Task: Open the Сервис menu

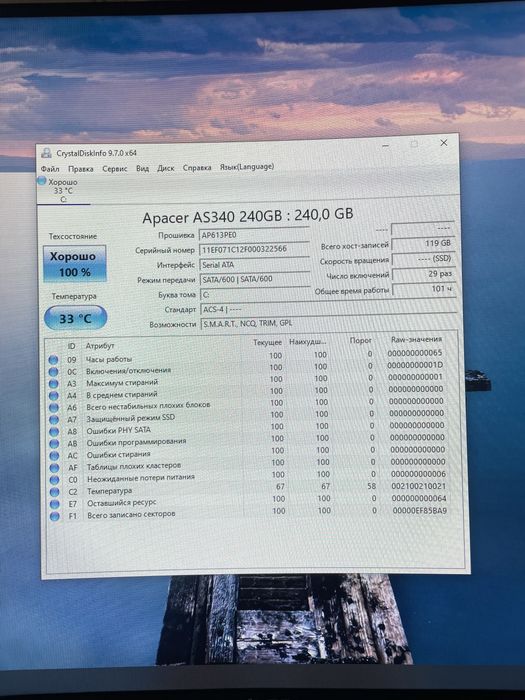Action: [x=115, y=168]
